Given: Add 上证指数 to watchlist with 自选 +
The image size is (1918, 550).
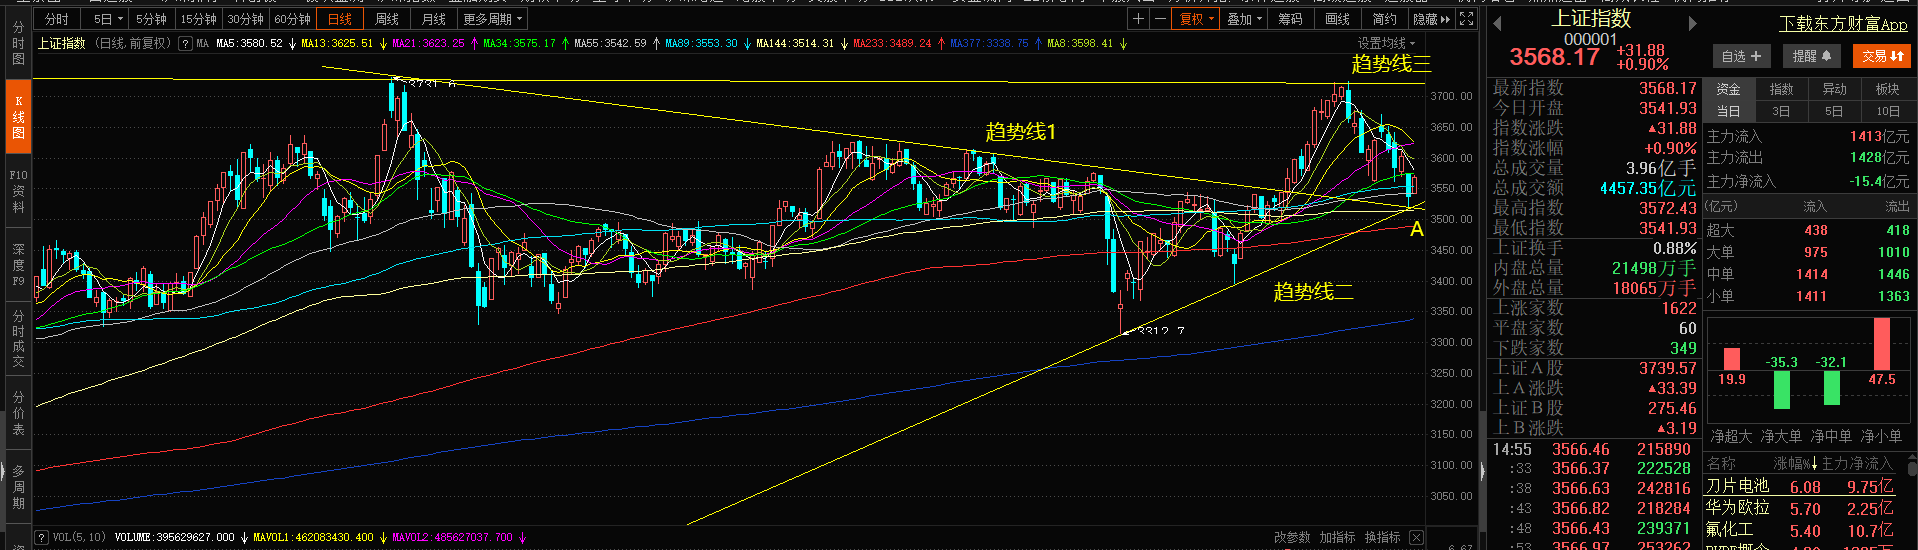Looking at the screenshot, I should [1741, 57].
